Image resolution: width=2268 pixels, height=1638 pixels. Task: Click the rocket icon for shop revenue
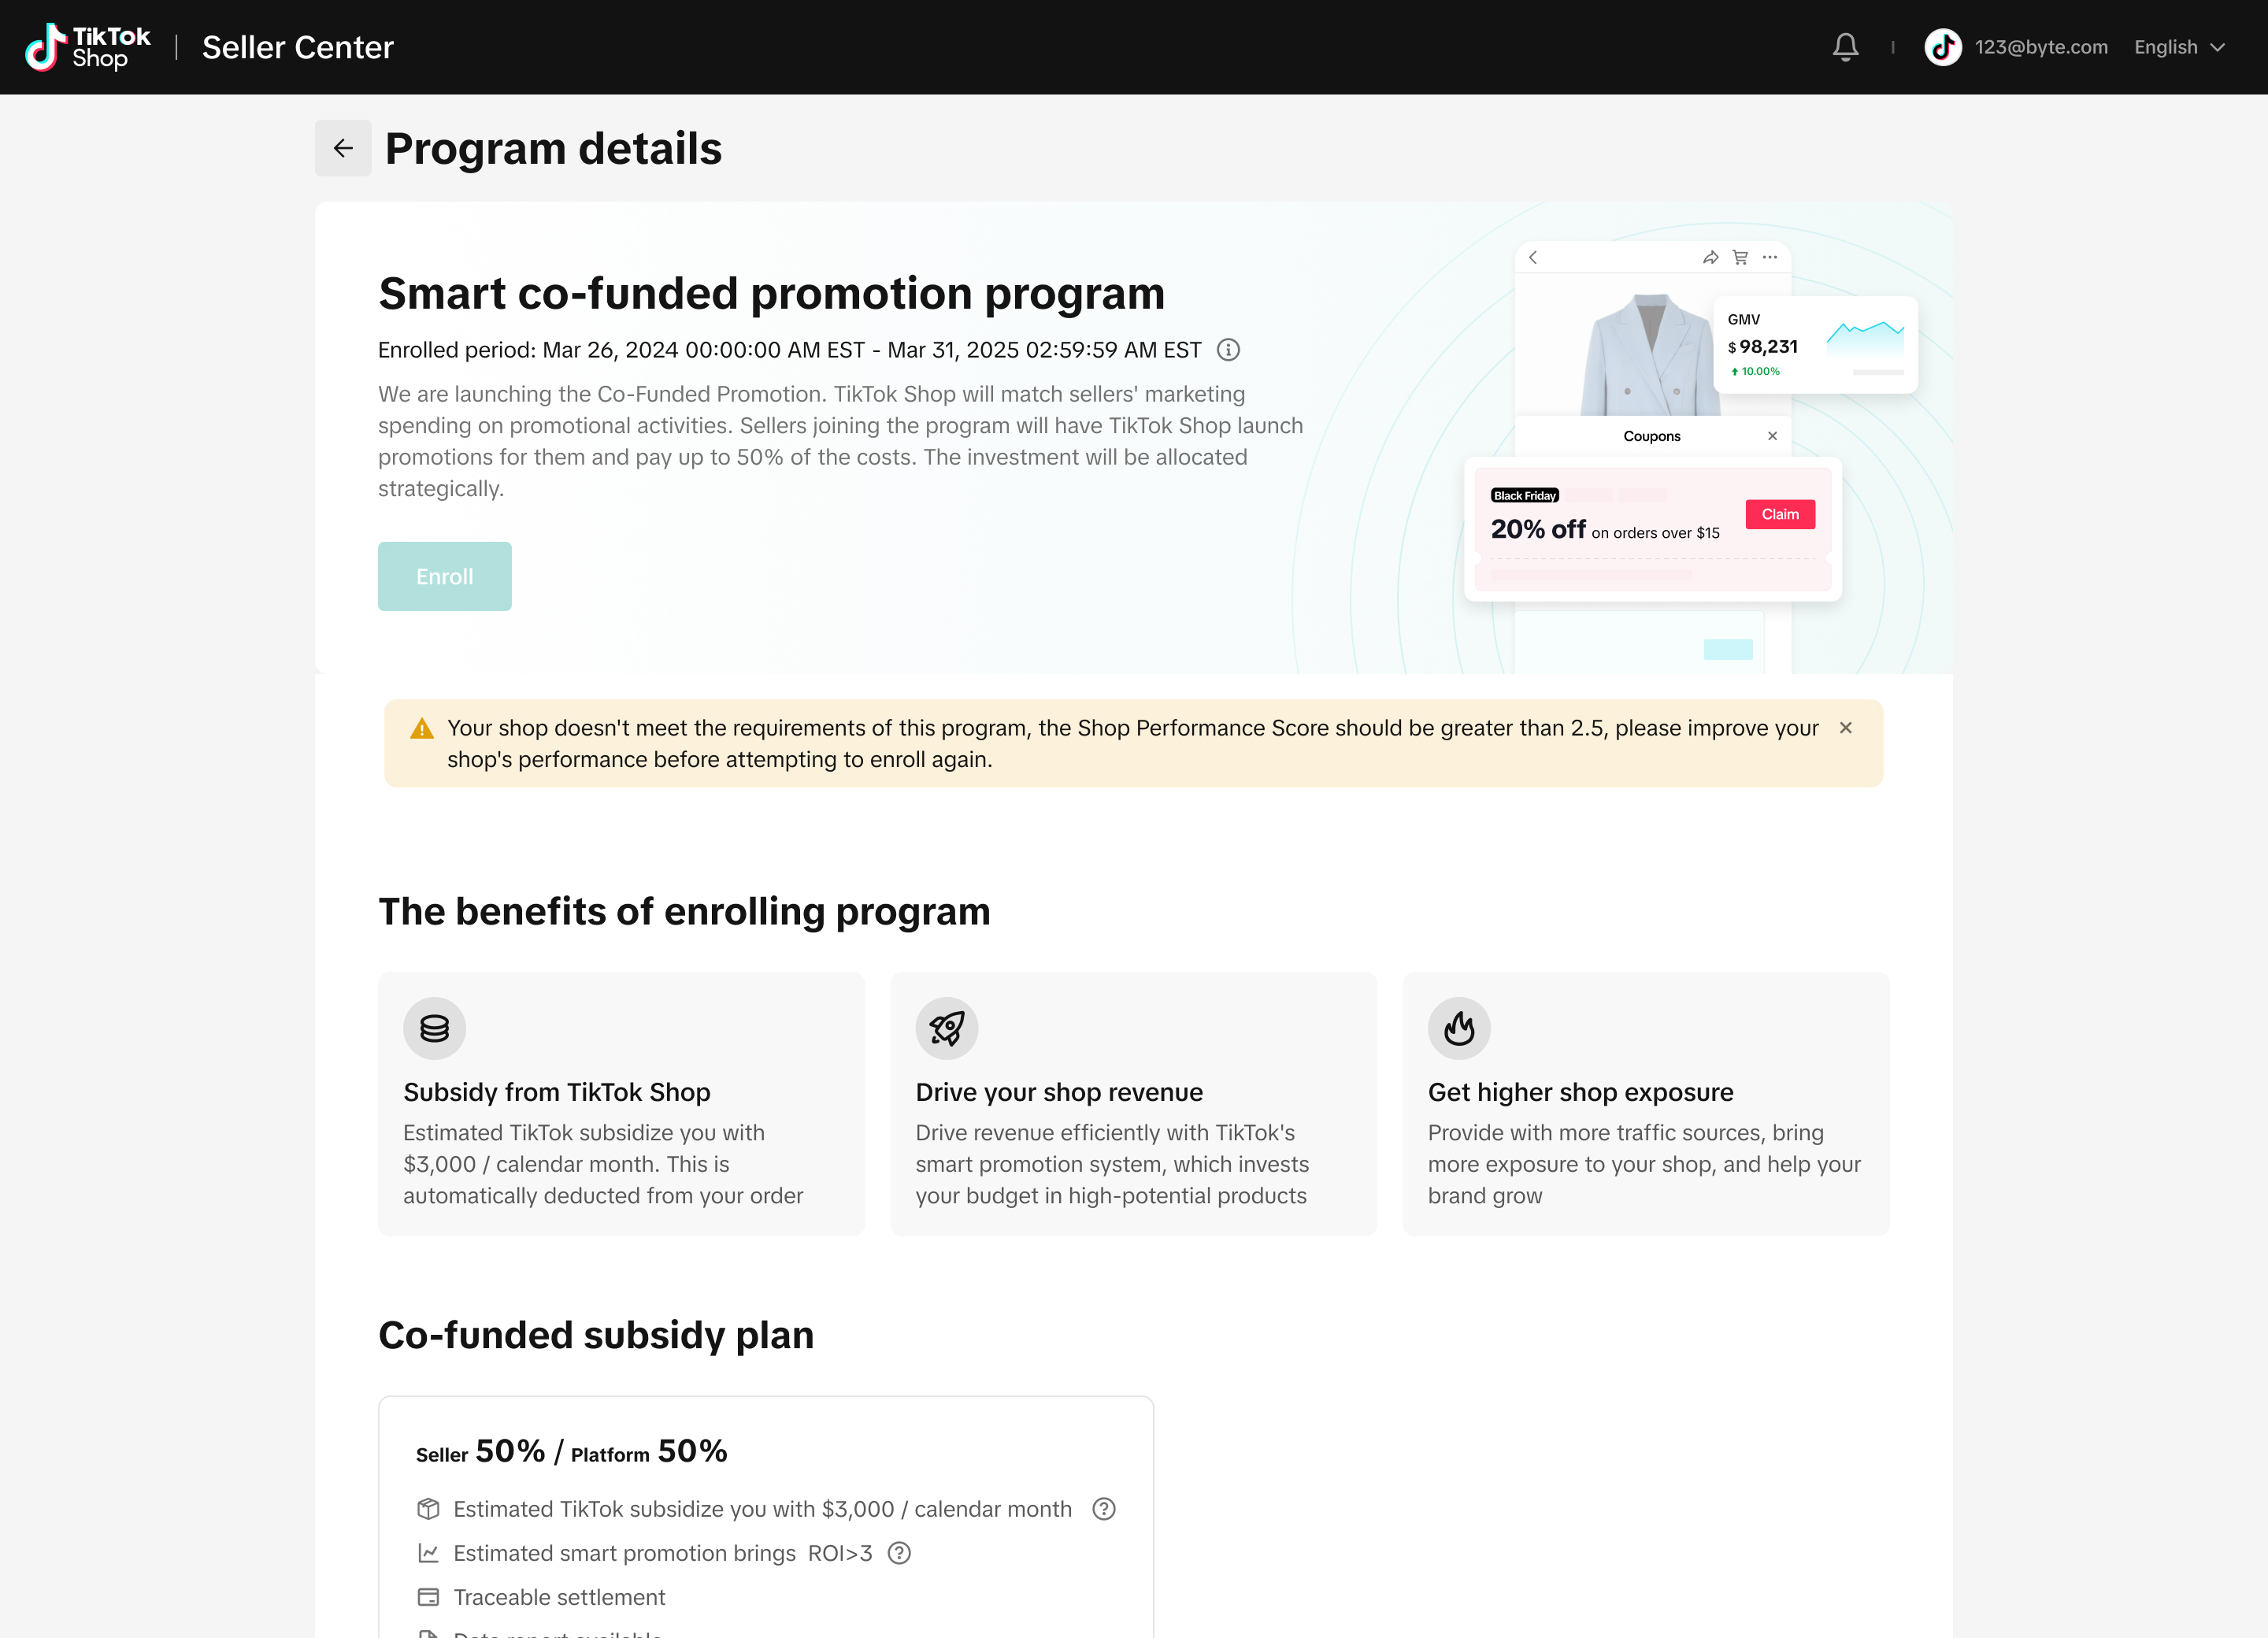coord(946,1028)
